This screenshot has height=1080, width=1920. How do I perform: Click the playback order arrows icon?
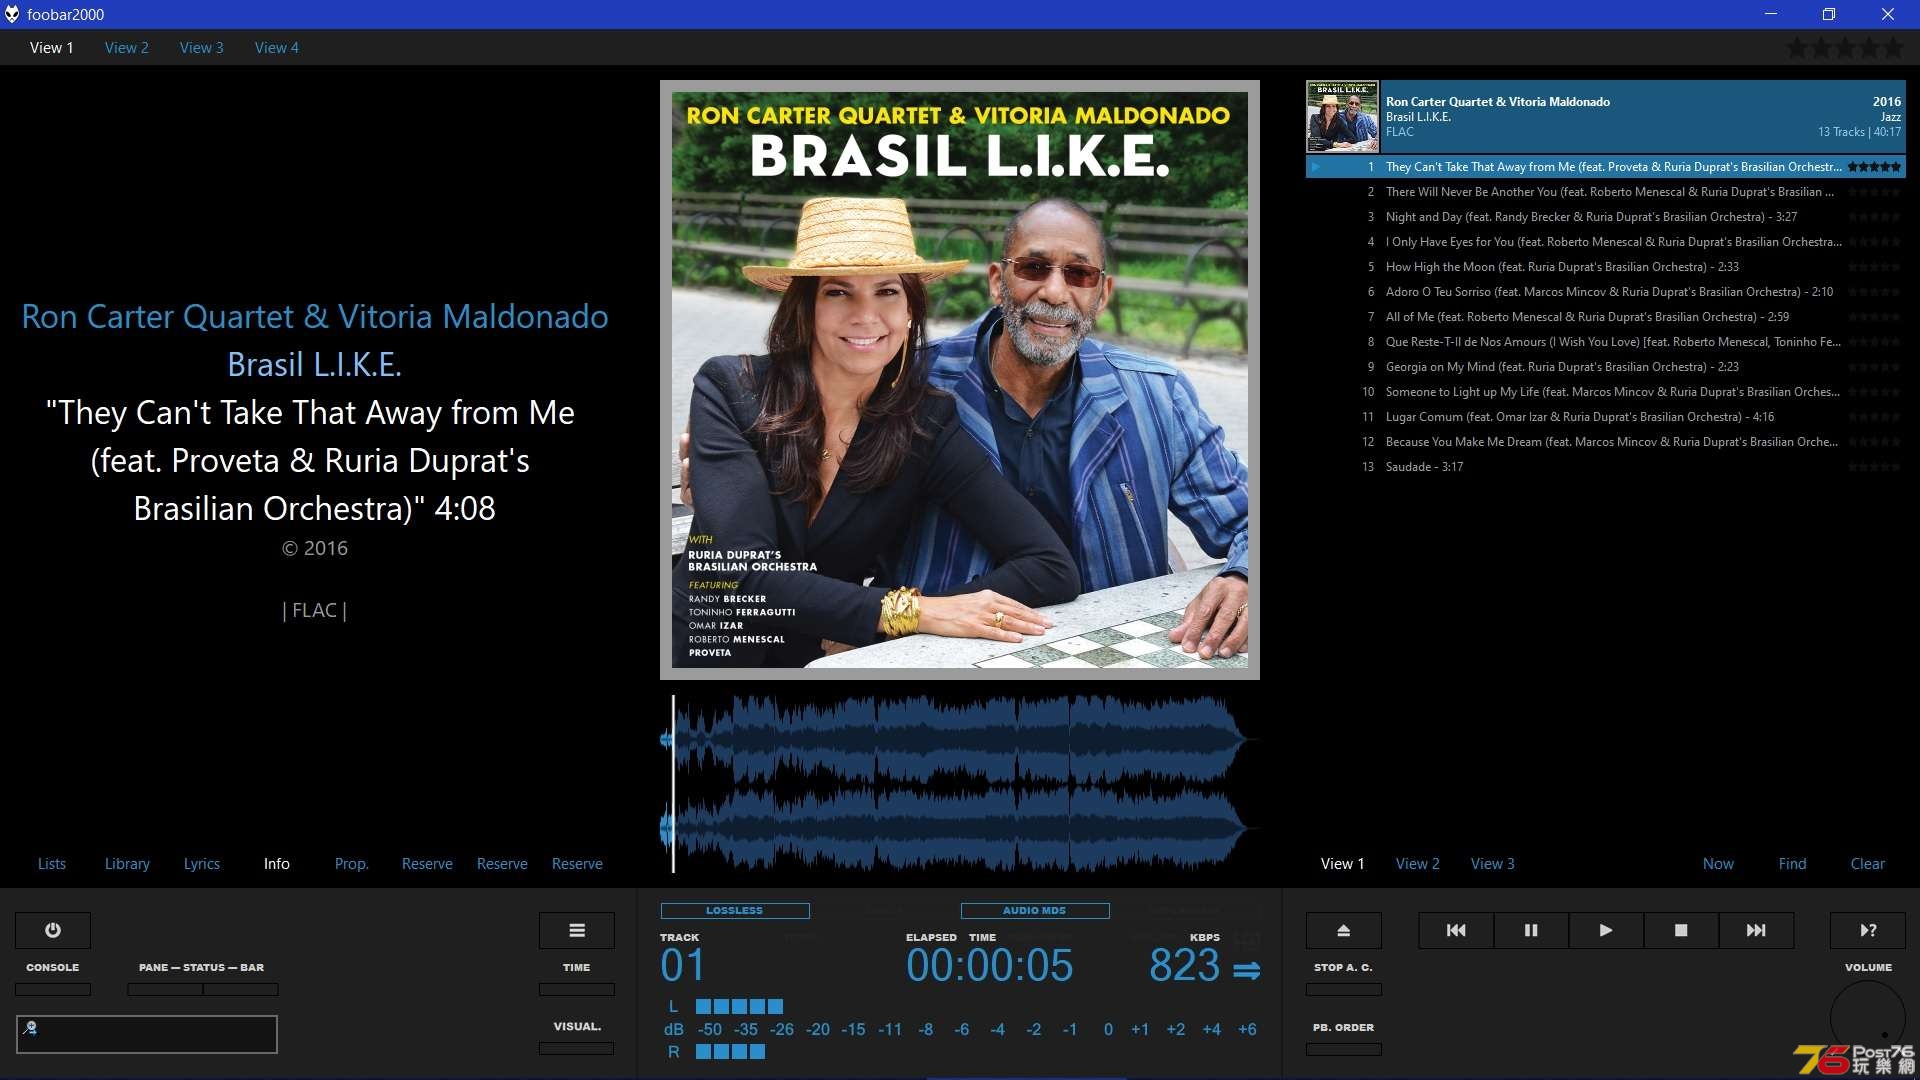tap(1247, 970)
